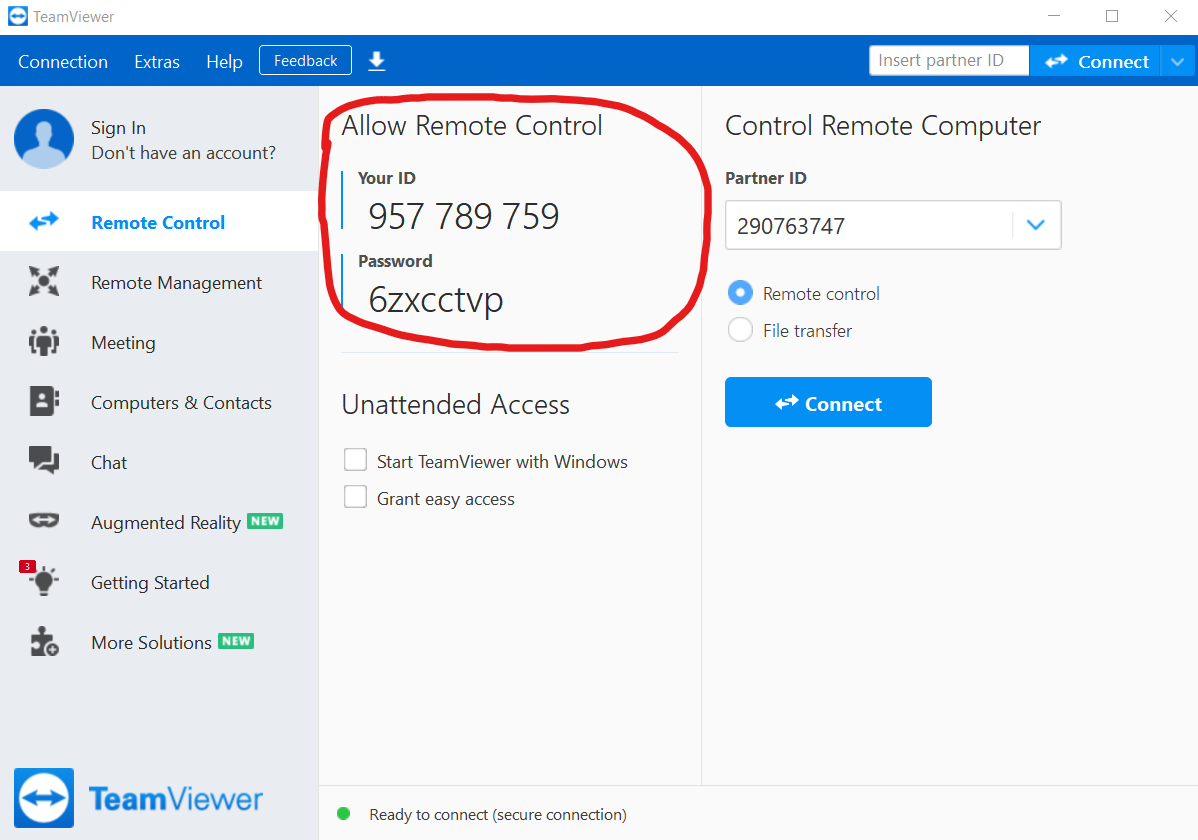This screenshot has height=840, width=1198.
Task: Select the Remote control radio option
Action: [740, 293]
